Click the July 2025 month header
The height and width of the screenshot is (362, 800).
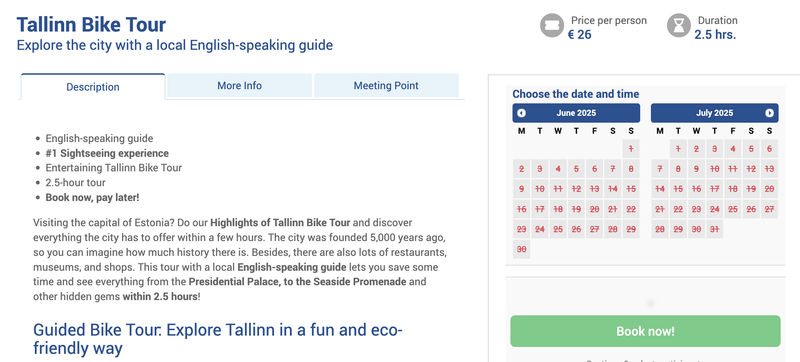pyautogui.click(x=714, y=113)
